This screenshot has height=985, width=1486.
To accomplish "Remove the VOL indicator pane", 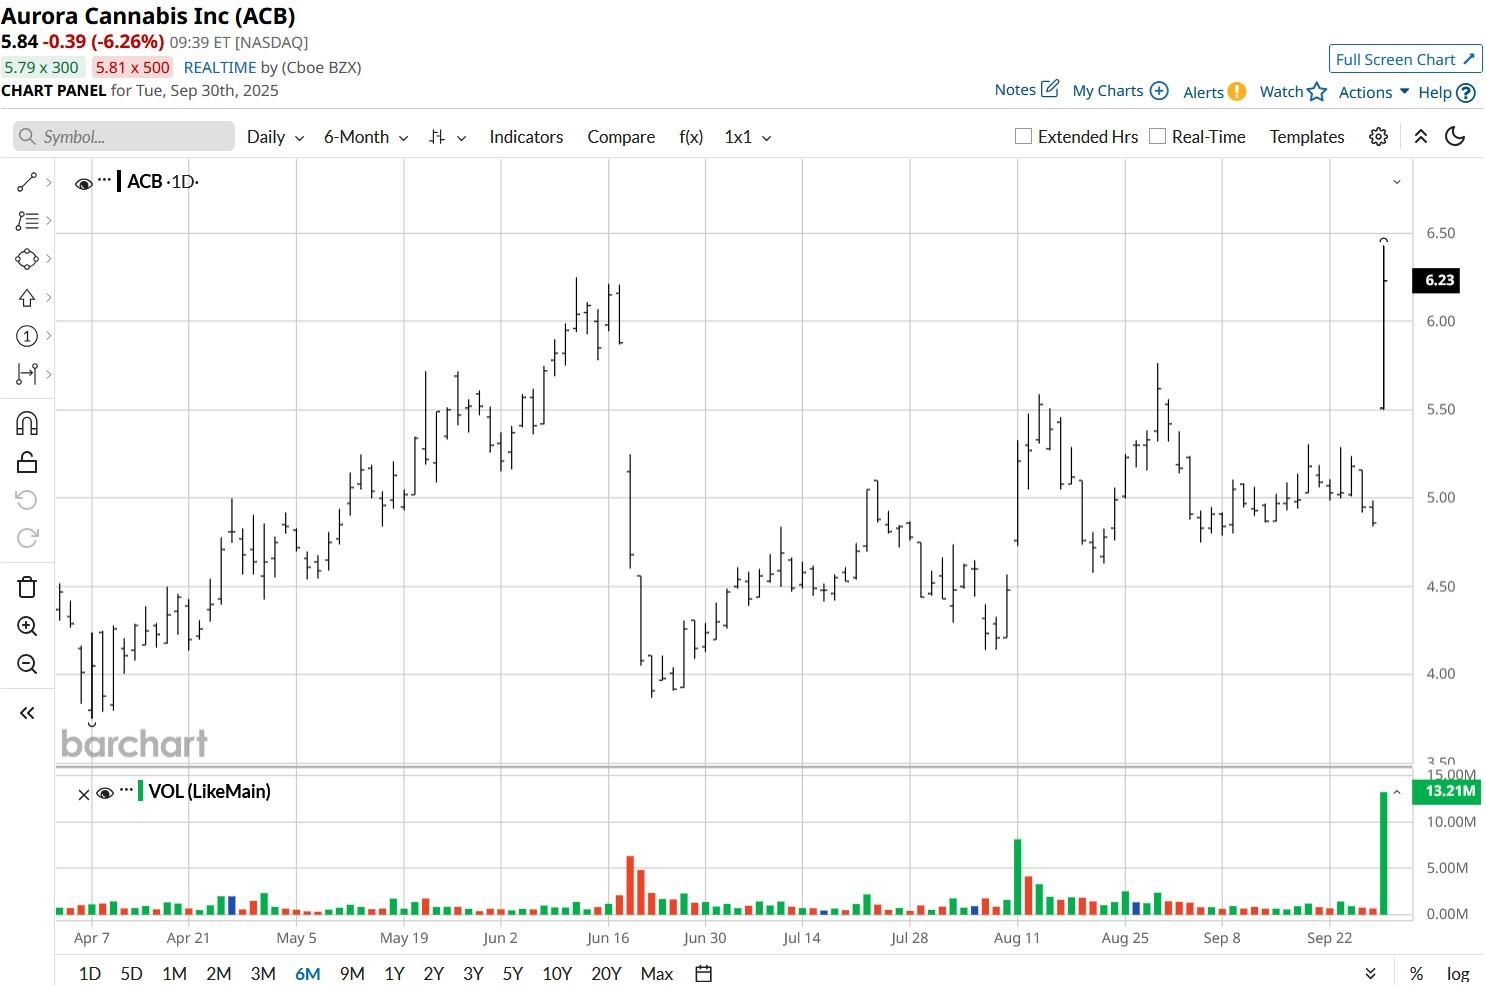I will pyautogui.click(x=84, y=794).
